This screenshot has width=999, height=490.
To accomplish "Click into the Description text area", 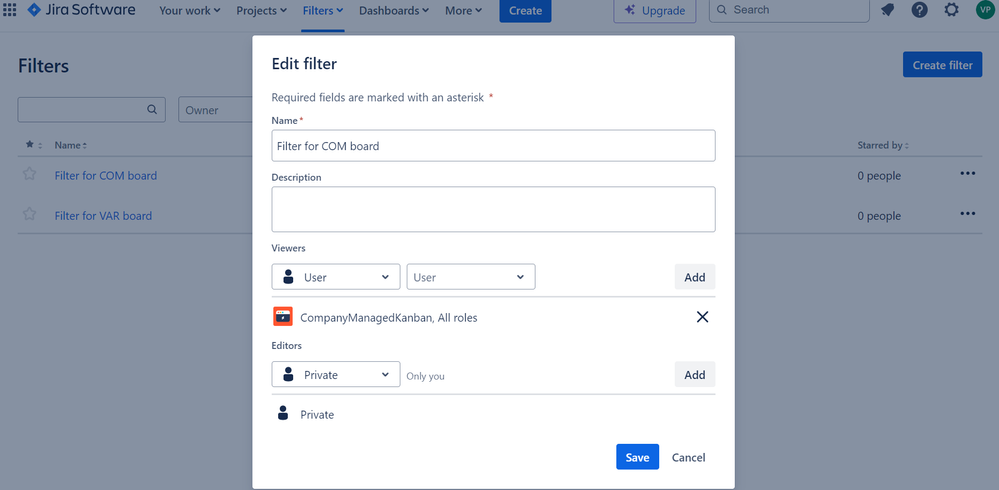I will coord(493,209).
